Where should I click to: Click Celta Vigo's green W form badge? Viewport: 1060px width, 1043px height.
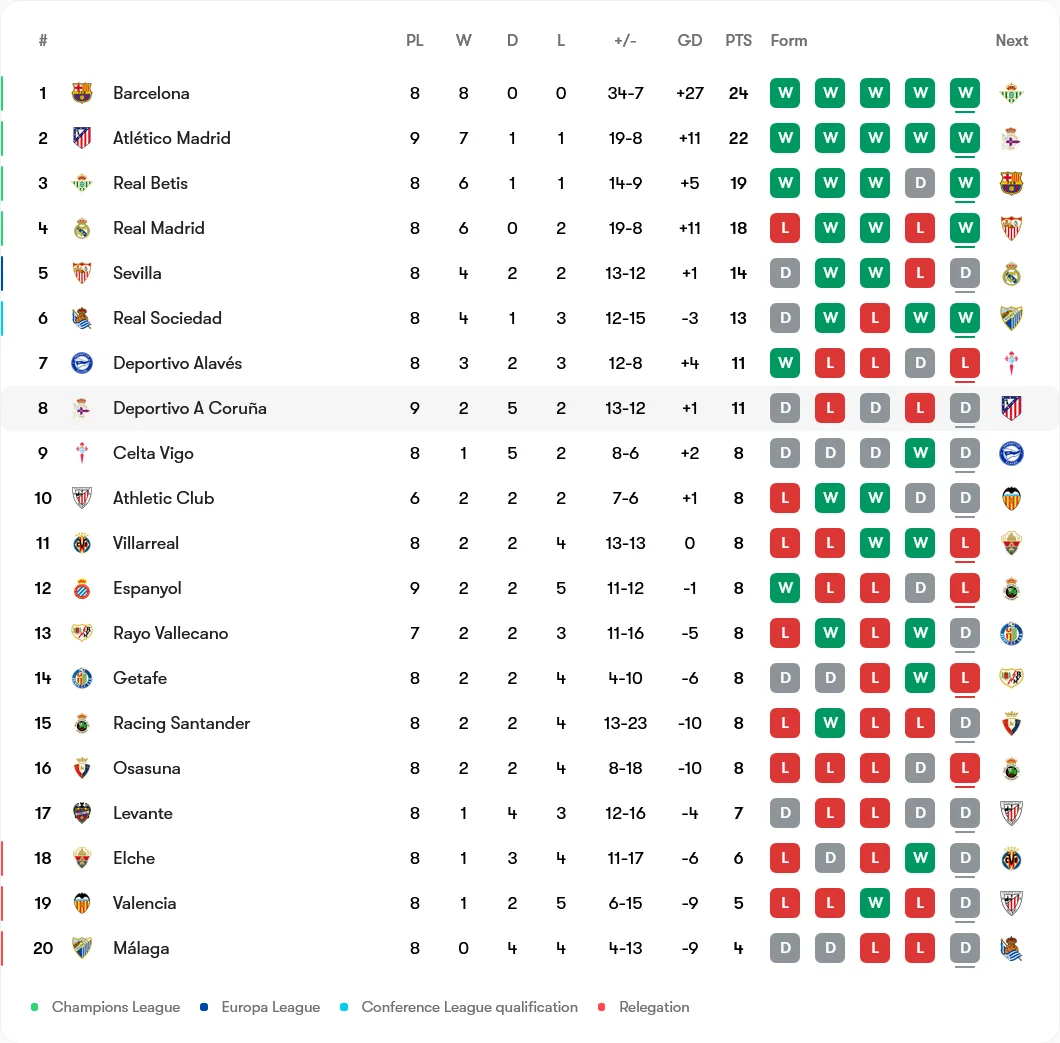click(920, 453)
